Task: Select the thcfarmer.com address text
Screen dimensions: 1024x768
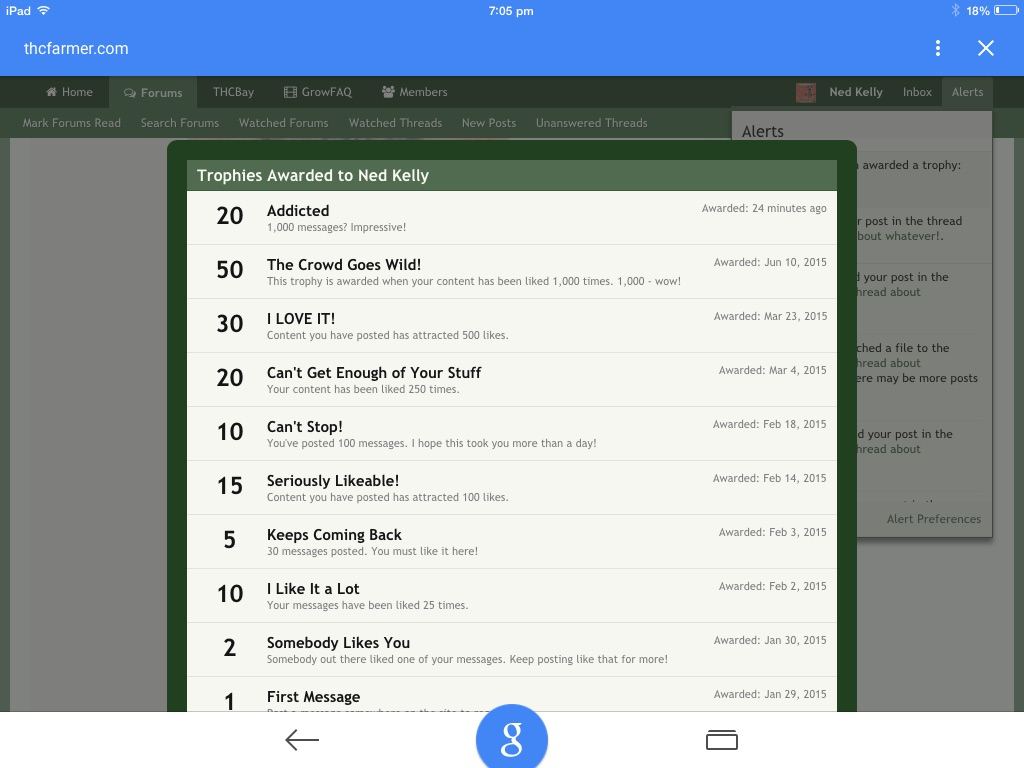Action: click(76, 48)
